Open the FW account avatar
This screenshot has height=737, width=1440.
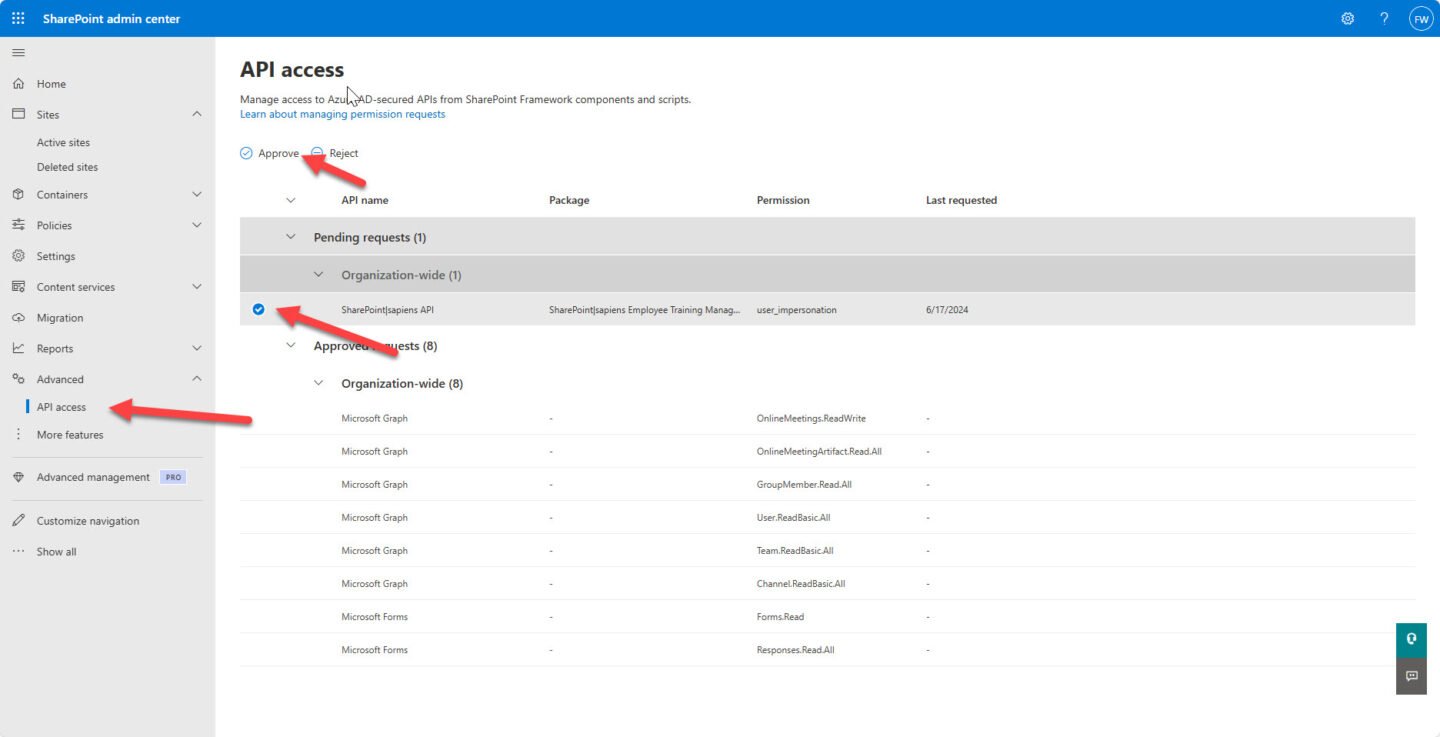(1421, 18)
